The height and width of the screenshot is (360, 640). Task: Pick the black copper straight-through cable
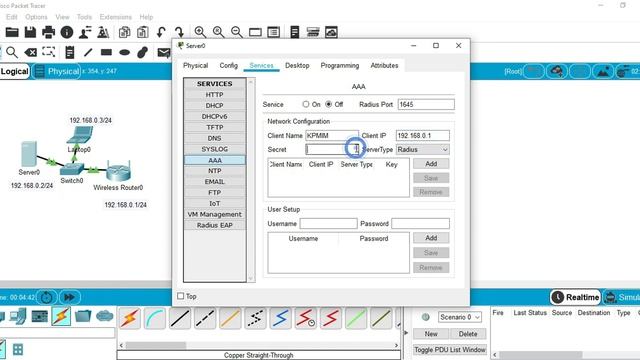click(180, 318)
